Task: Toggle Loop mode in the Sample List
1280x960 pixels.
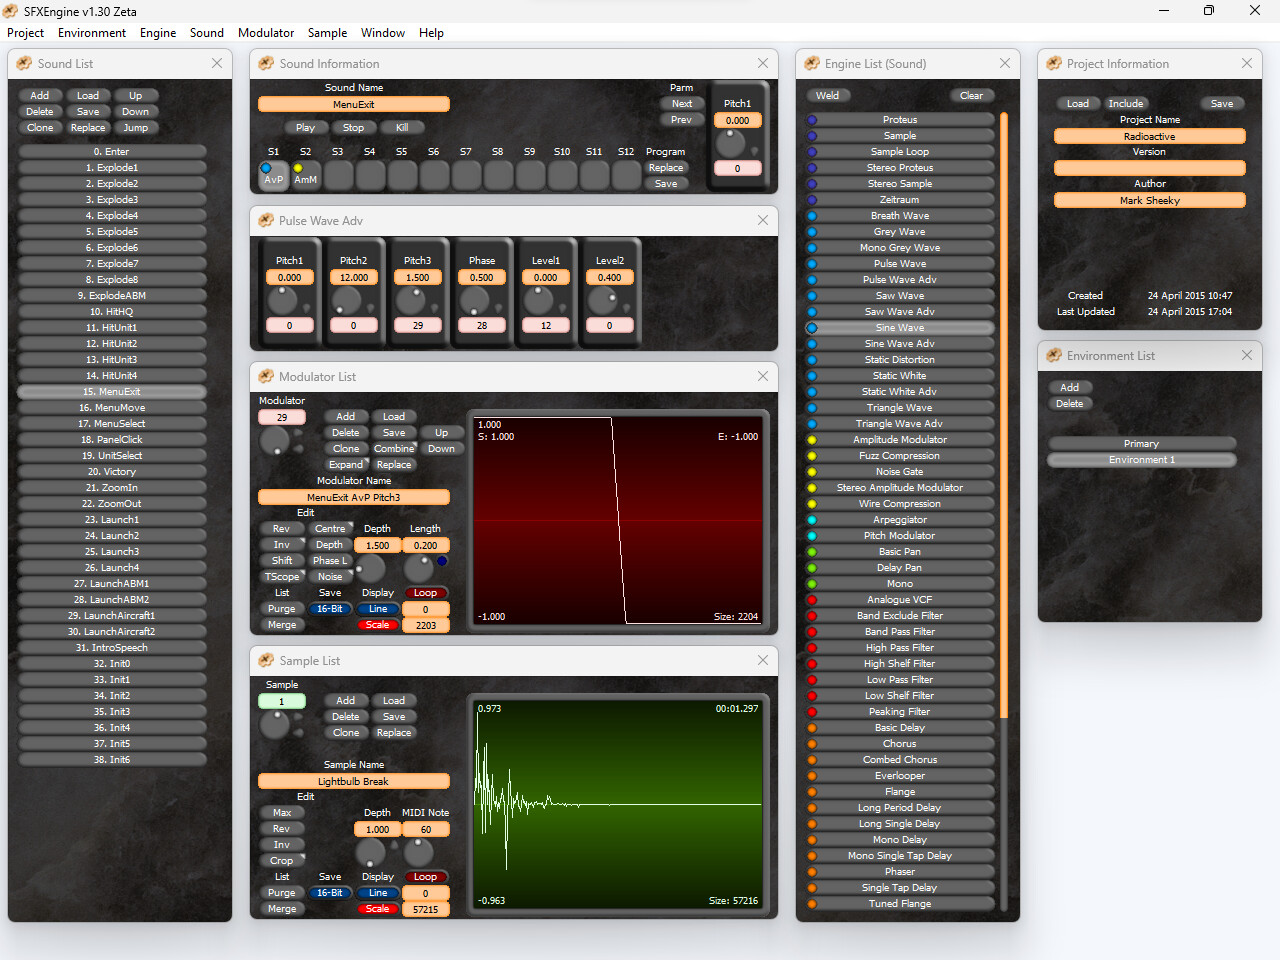Action: (426, 877)
